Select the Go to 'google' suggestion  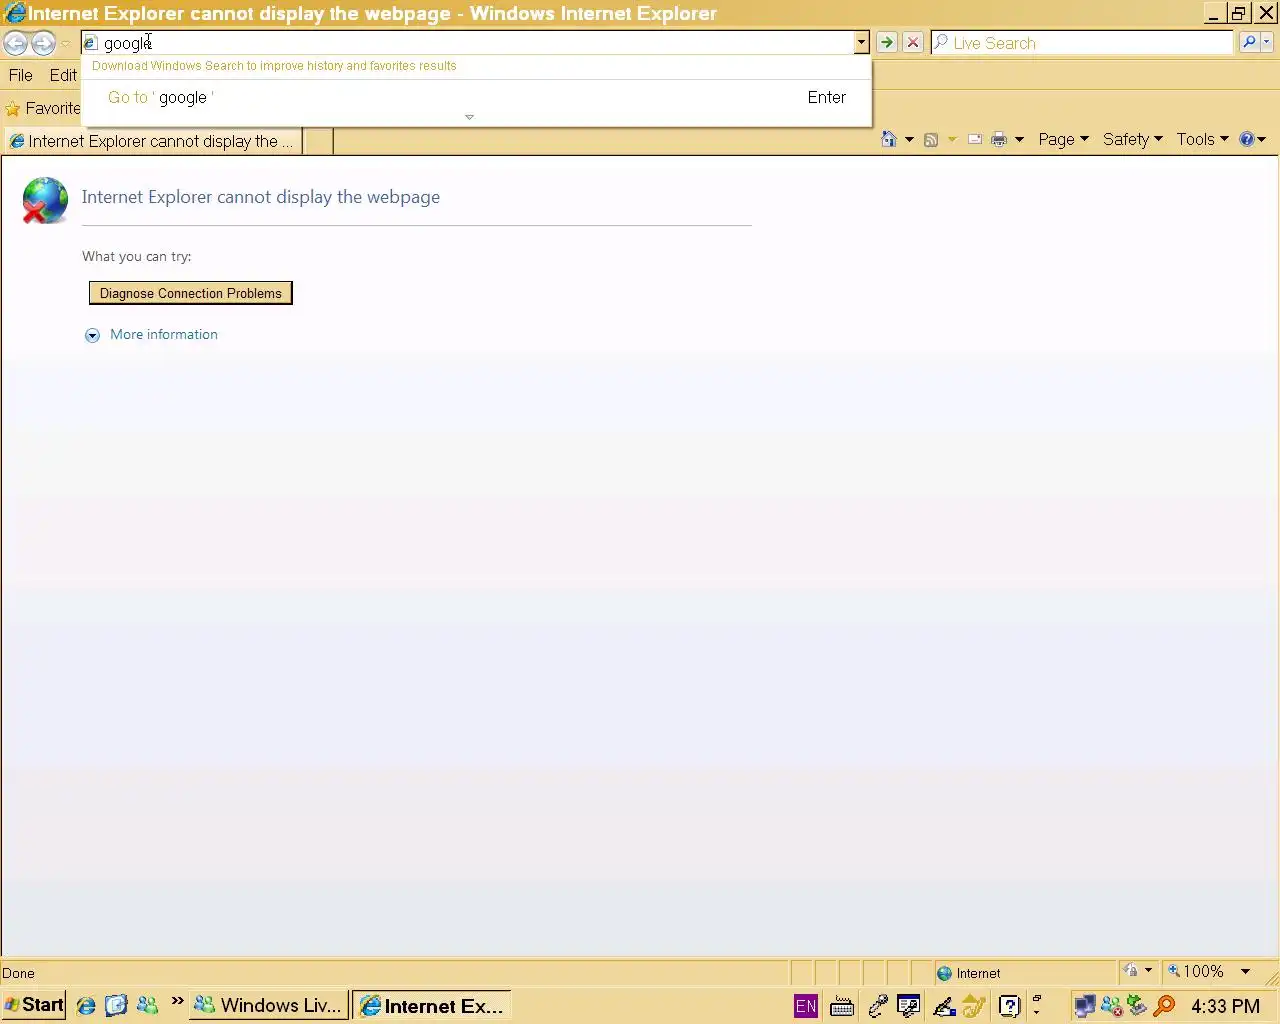476,97
